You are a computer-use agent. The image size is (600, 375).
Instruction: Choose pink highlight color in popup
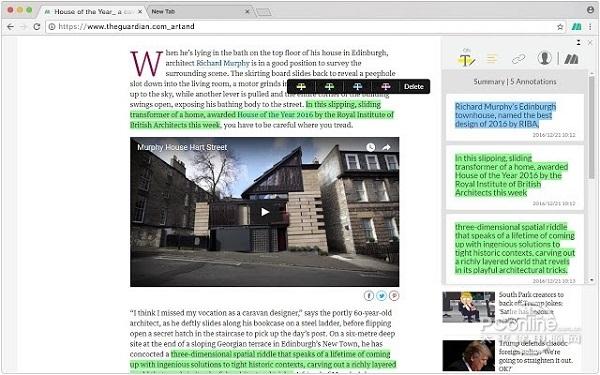[385, 87]
